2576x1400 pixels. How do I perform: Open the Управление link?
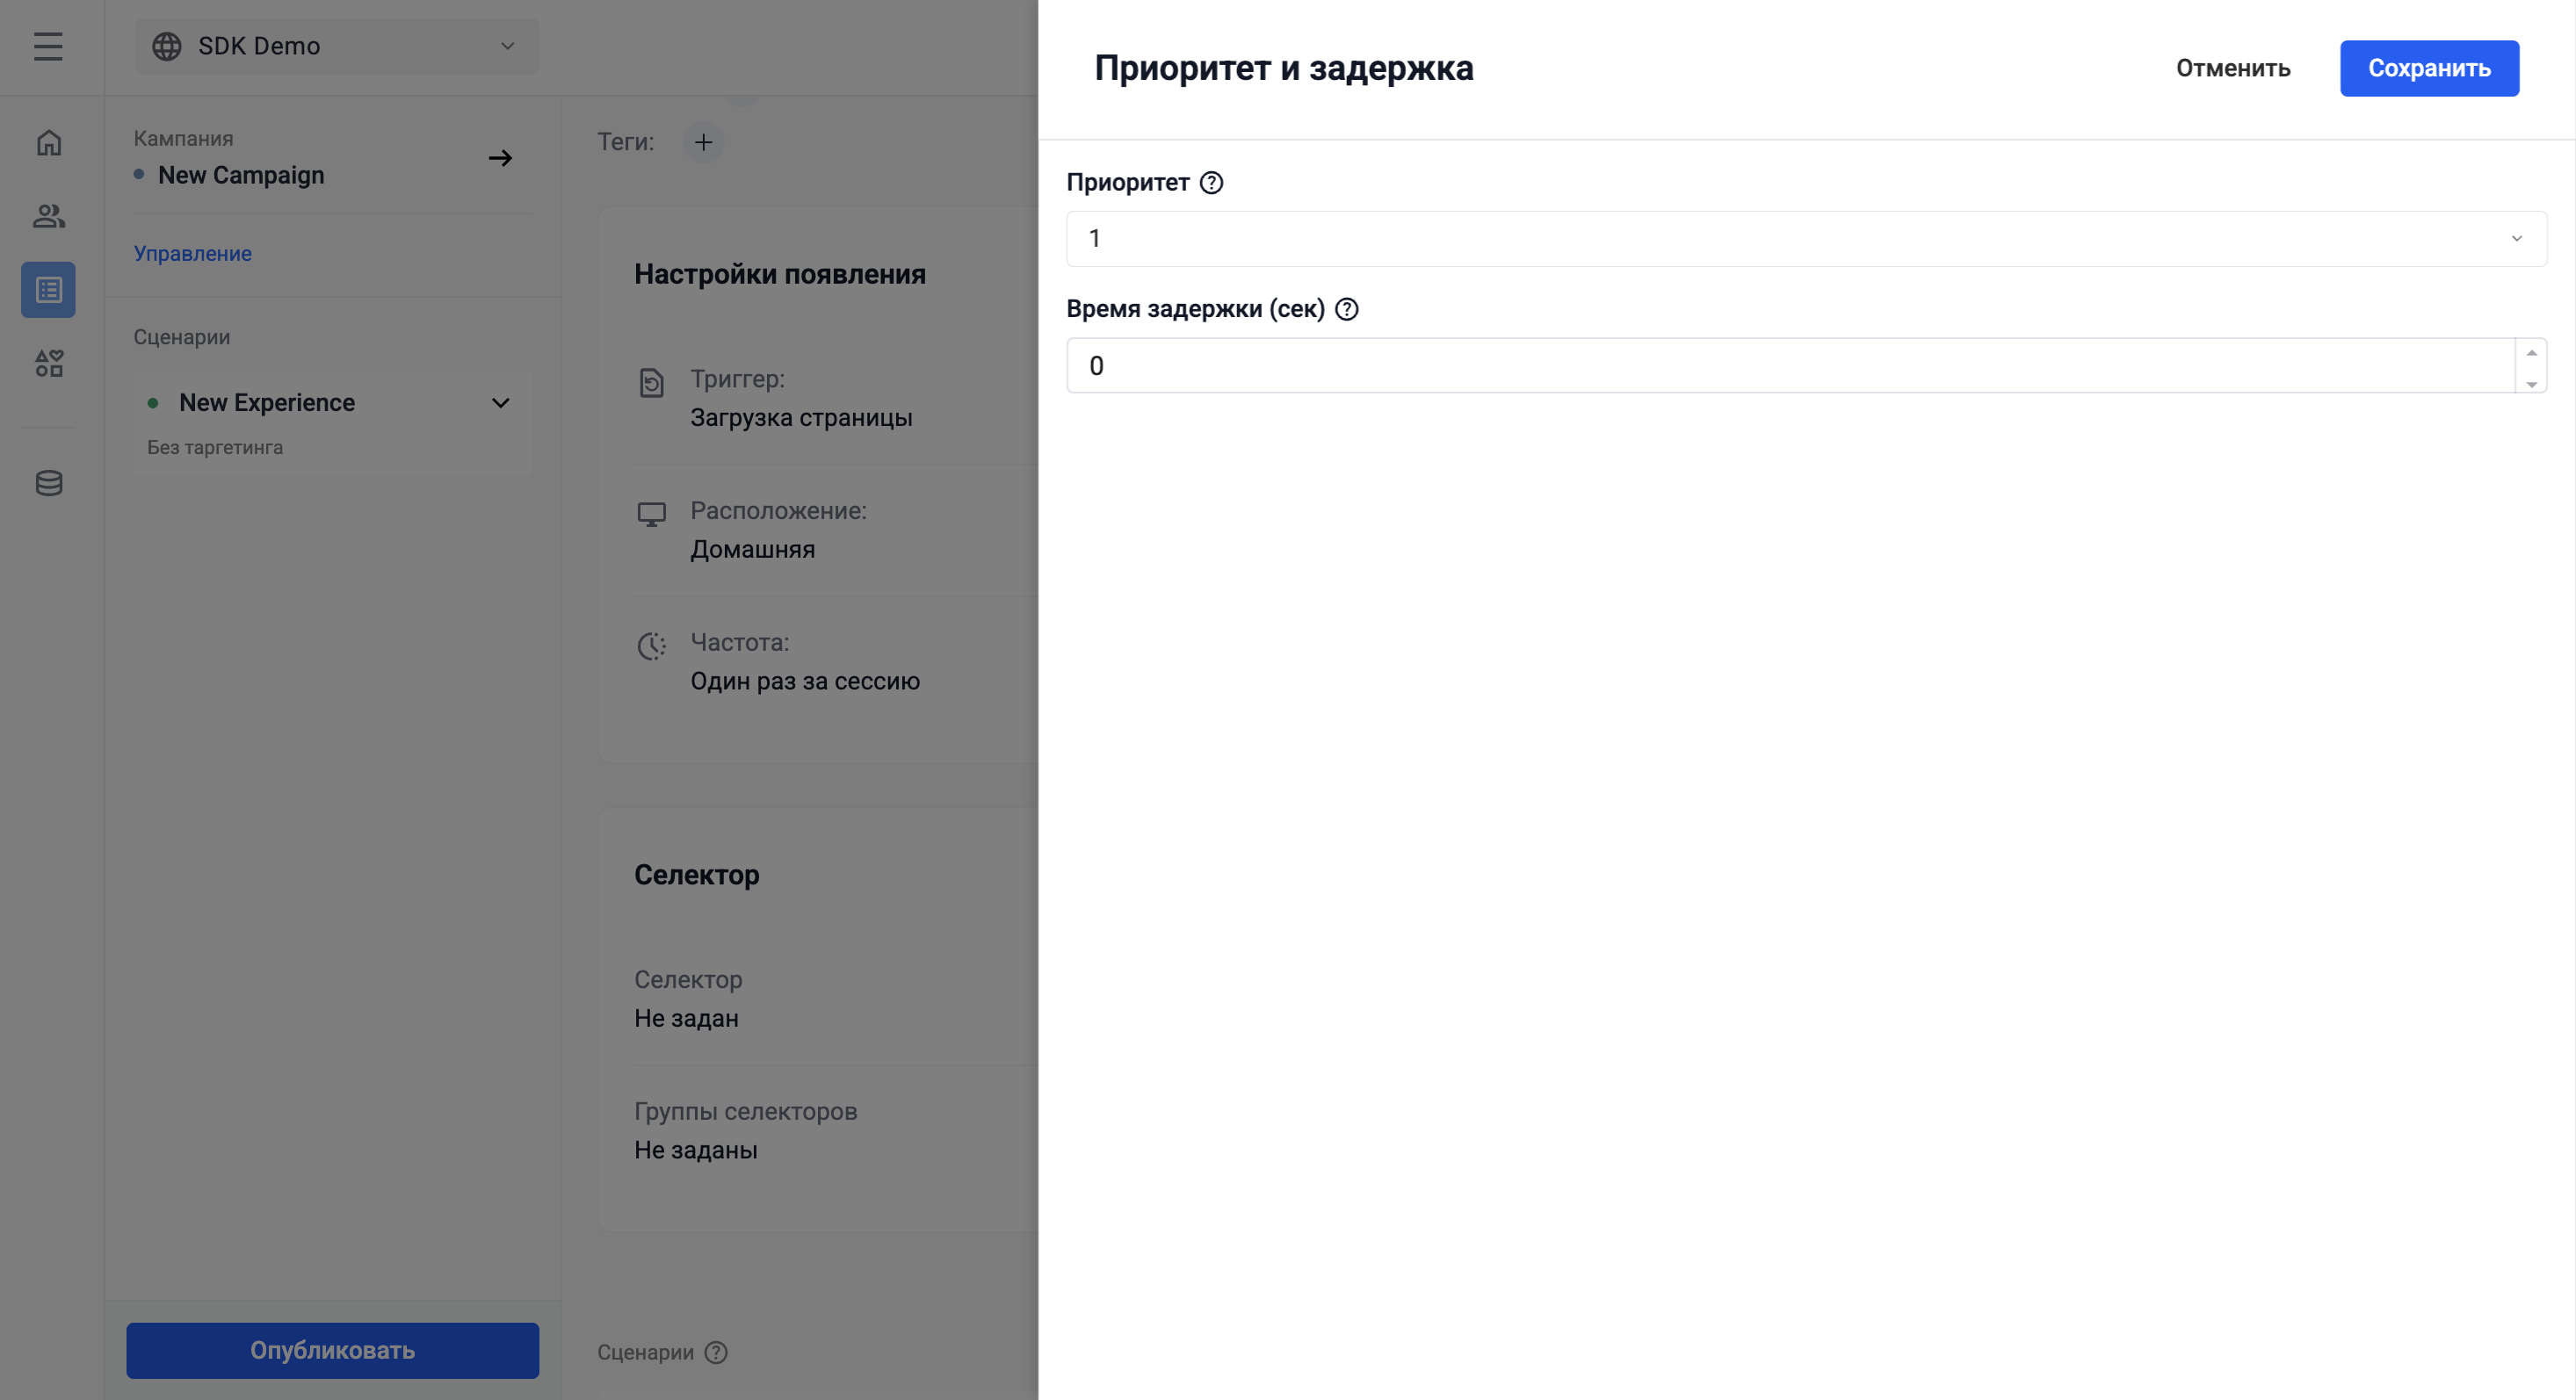193,254
